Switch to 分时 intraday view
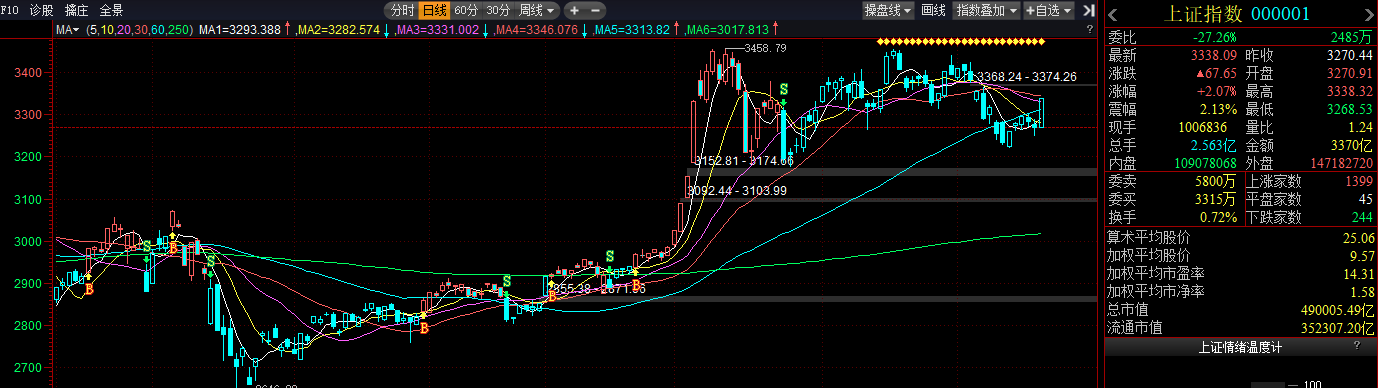This screenshot has height=388, width=1378. (402, 10)
